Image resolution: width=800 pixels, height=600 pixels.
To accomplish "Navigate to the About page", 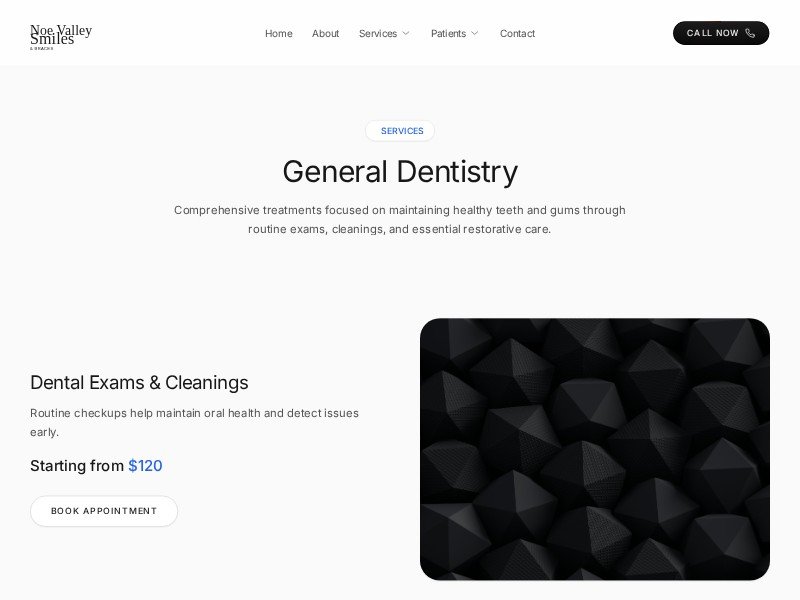I will (x=326, y=33).
